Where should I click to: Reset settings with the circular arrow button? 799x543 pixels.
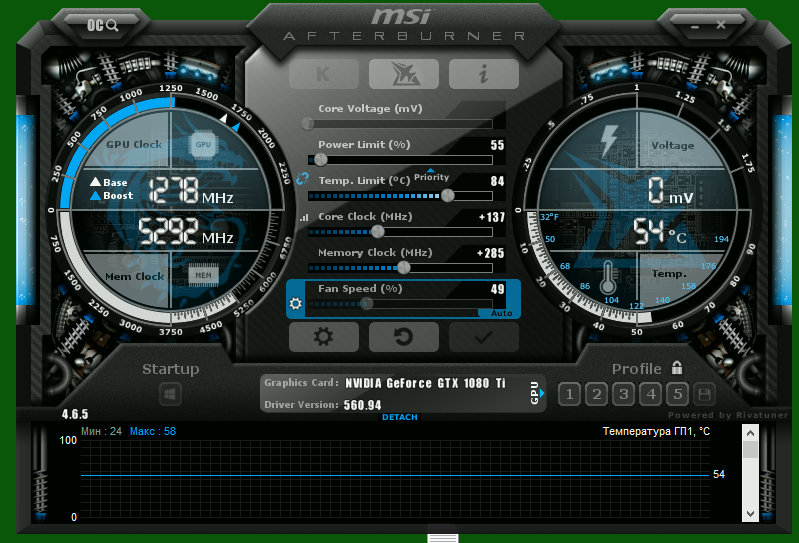[404, 337]
